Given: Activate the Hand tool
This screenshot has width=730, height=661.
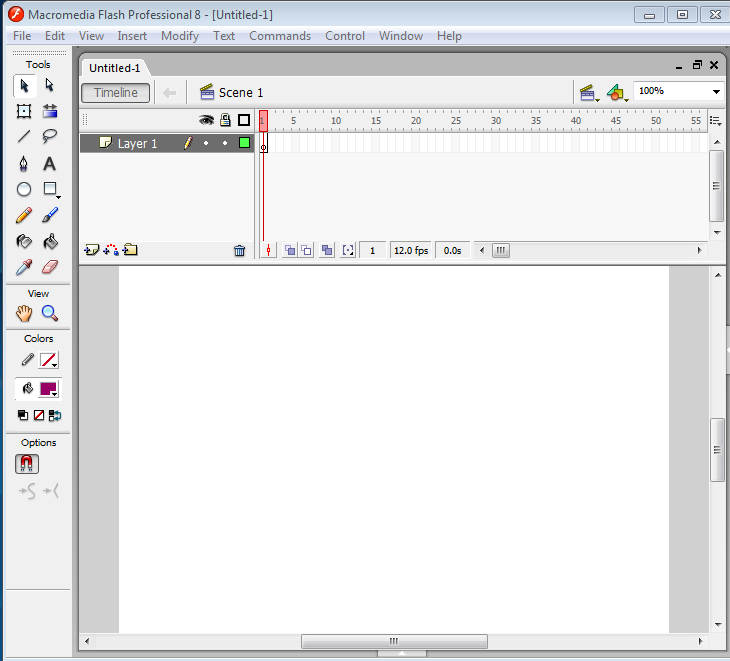Looking at the screenshot, I should pyautogui.click(x=24, y=314).
